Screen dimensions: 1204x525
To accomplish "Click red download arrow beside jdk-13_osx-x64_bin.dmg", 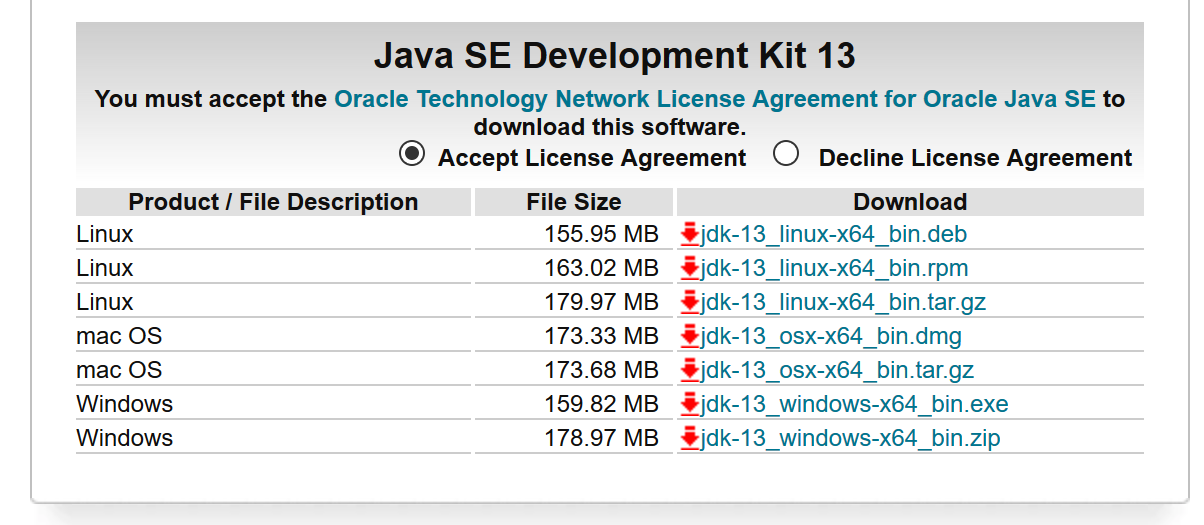I will coord(689,337).
